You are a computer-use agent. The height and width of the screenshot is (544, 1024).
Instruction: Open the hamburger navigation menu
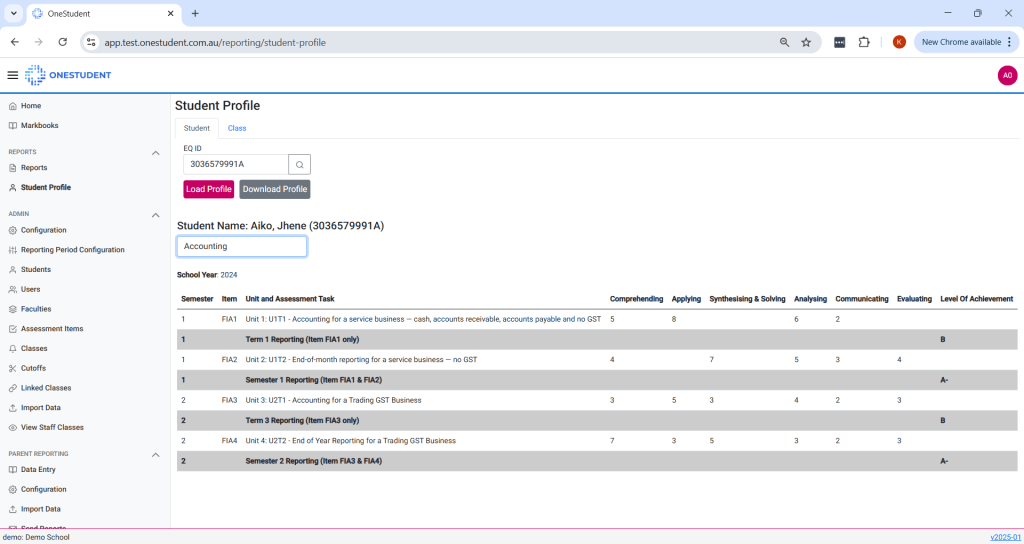click(x=12, y=75)
